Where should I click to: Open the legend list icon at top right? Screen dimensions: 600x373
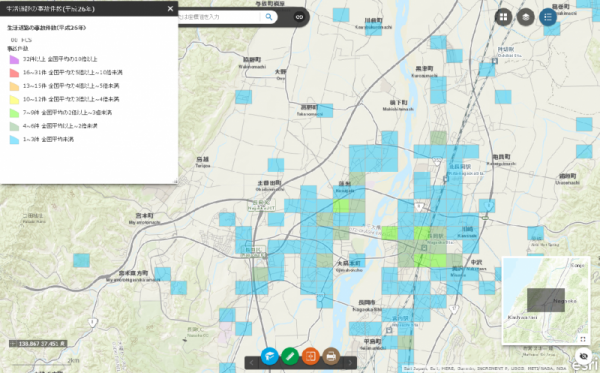(548, 17)
